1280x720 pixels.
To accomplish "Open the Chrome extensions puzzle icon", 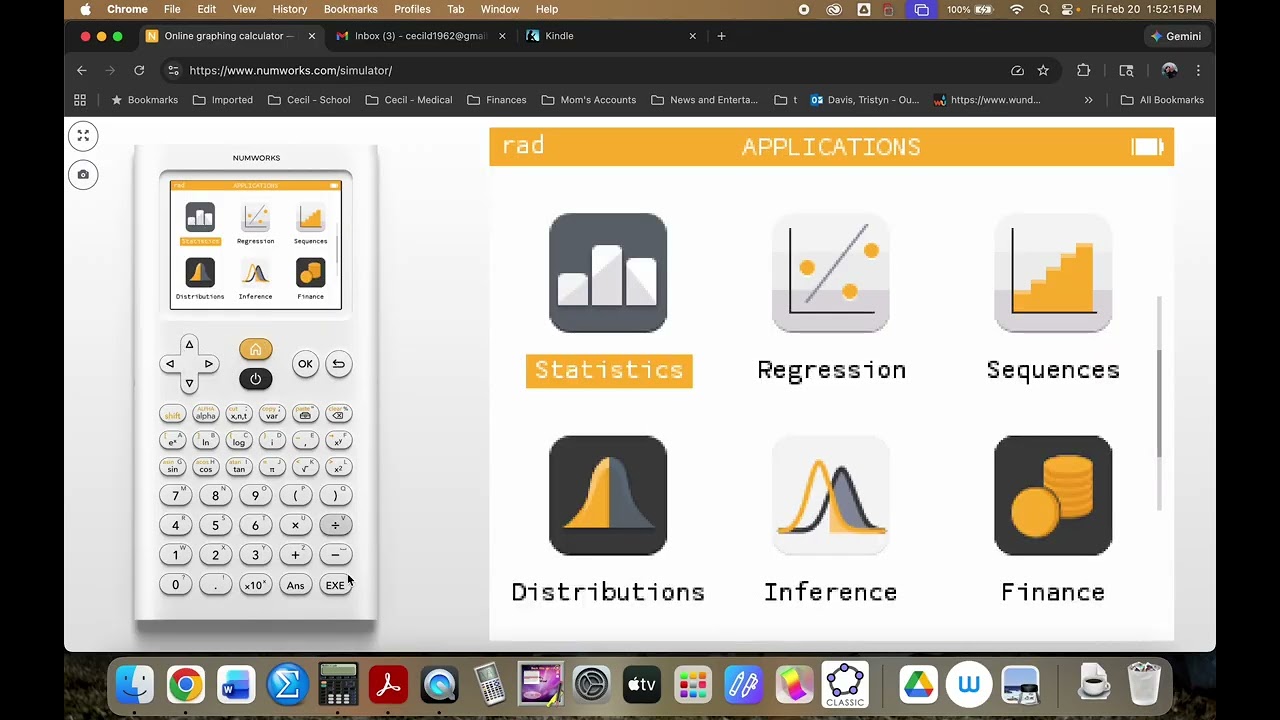I will [1083, 70].
